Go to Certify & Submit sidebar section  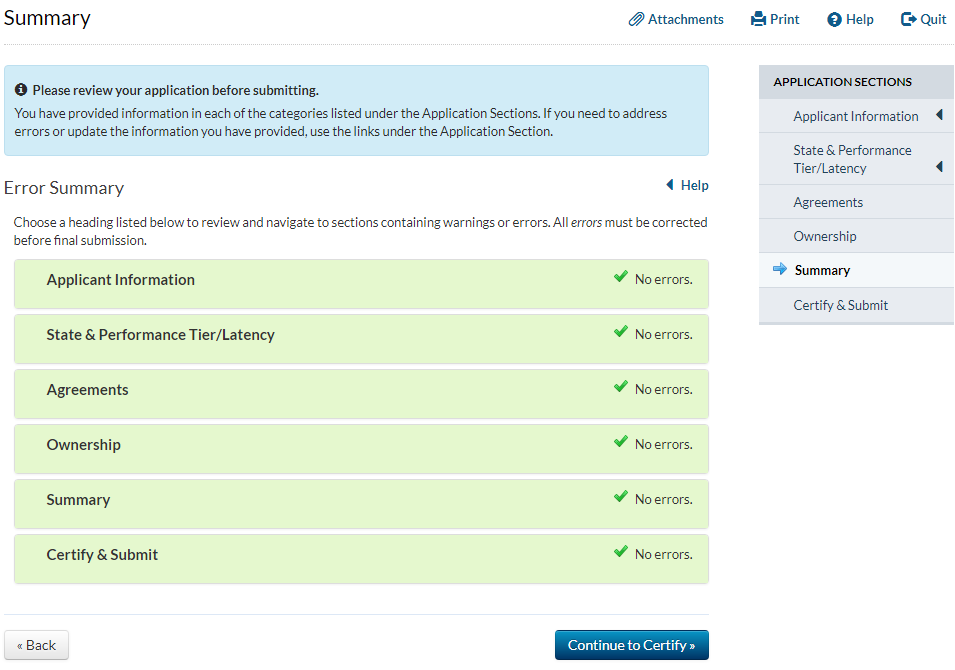click(840, 305)
